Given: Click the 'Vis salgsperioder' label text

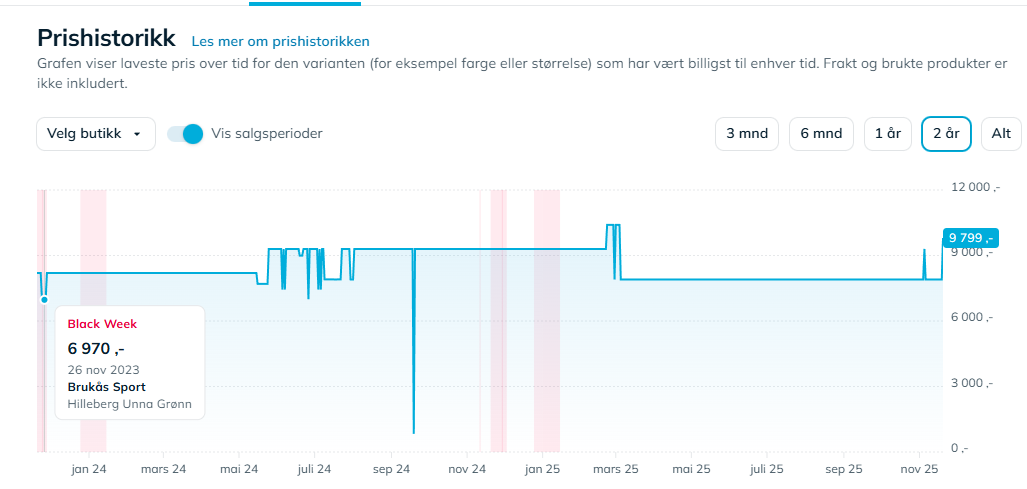Looking at the screenshot, I should pos(267,133).
